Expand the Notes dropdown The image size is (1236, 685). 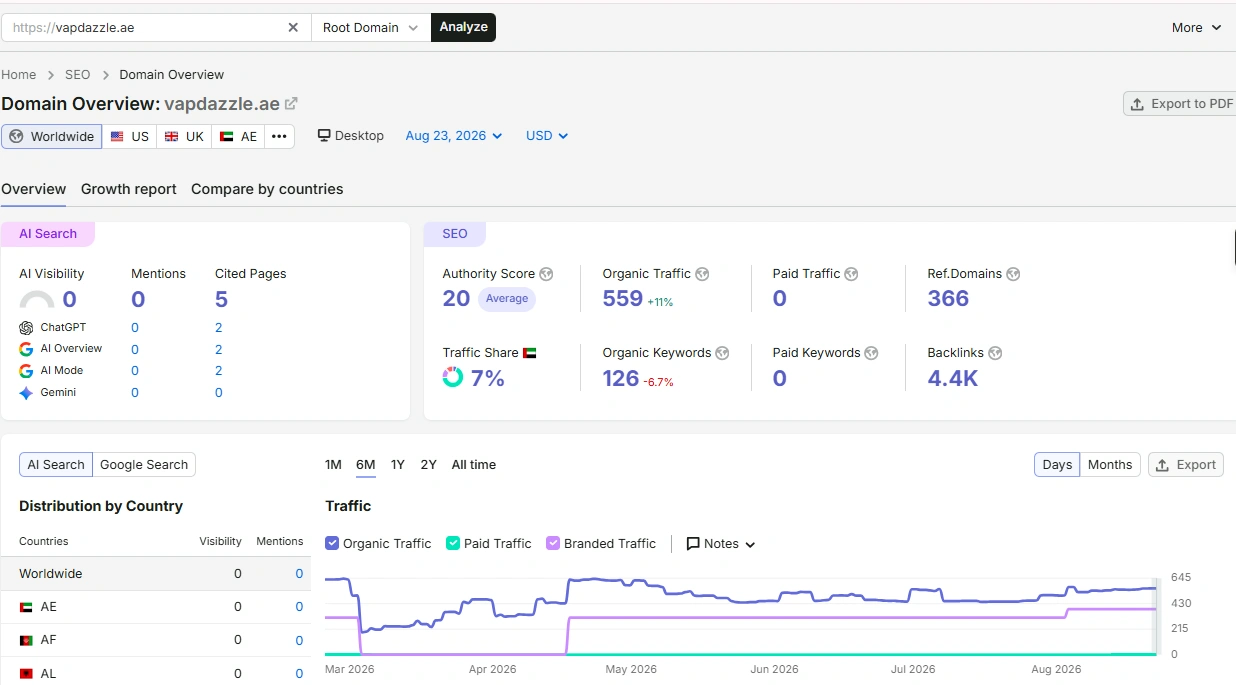point(721,544)
